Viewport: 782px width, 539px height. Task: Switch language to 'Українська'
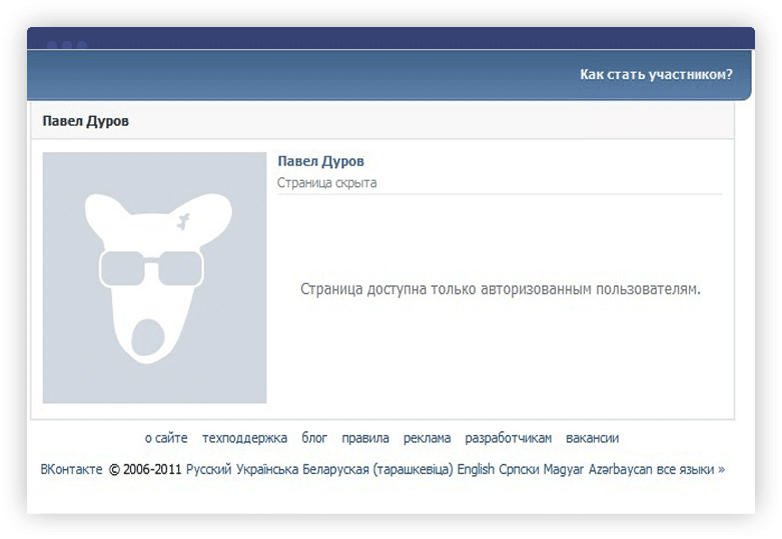coord(267,470)
